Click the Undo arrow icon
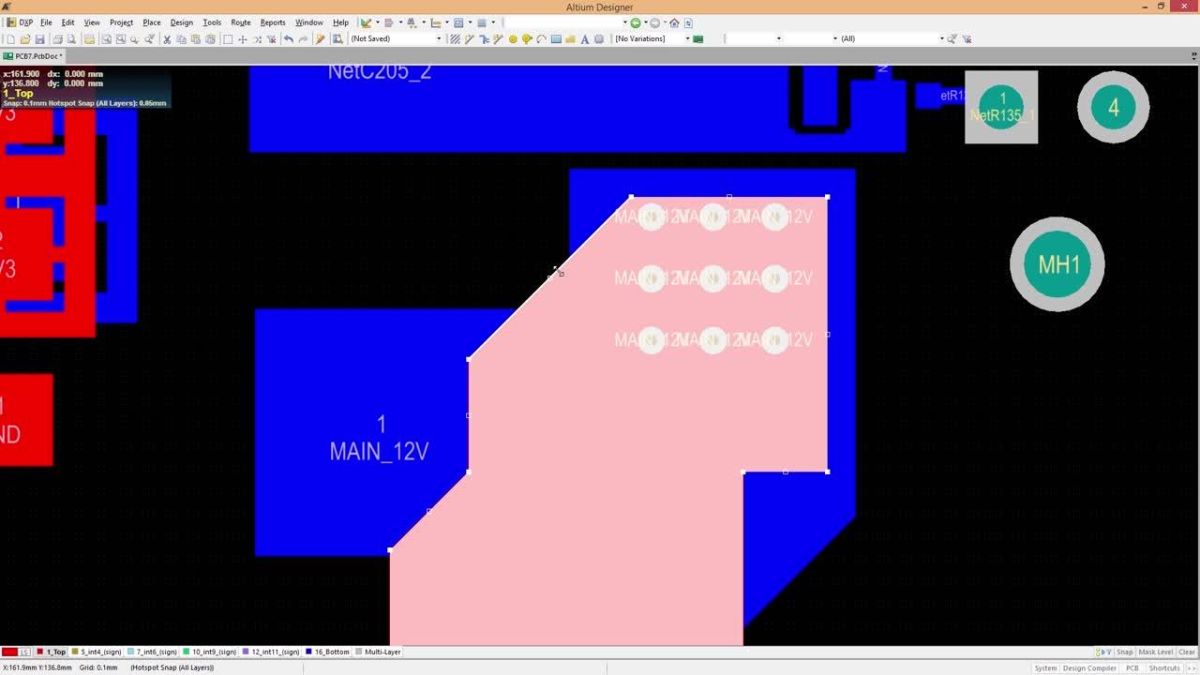The width and height of the screenshot is (1200, 675). [x=288, y=38]
